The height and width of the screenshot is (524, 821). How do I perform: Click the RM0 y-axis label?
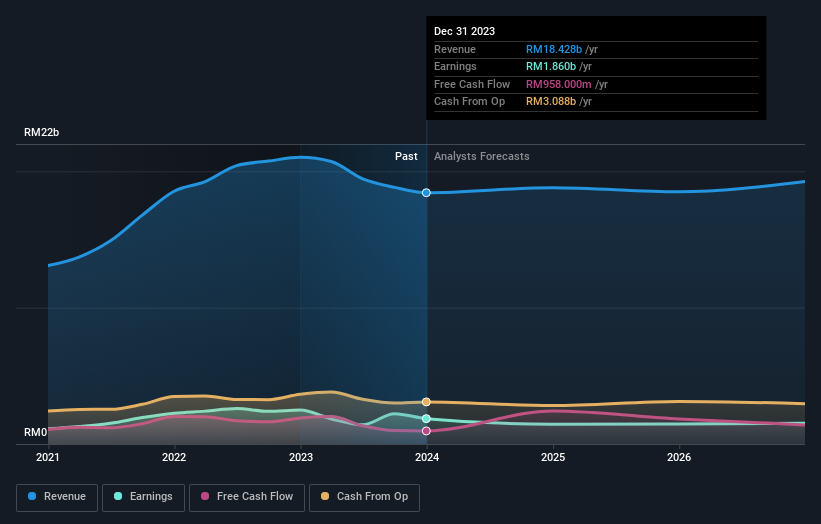click(36, 432)
